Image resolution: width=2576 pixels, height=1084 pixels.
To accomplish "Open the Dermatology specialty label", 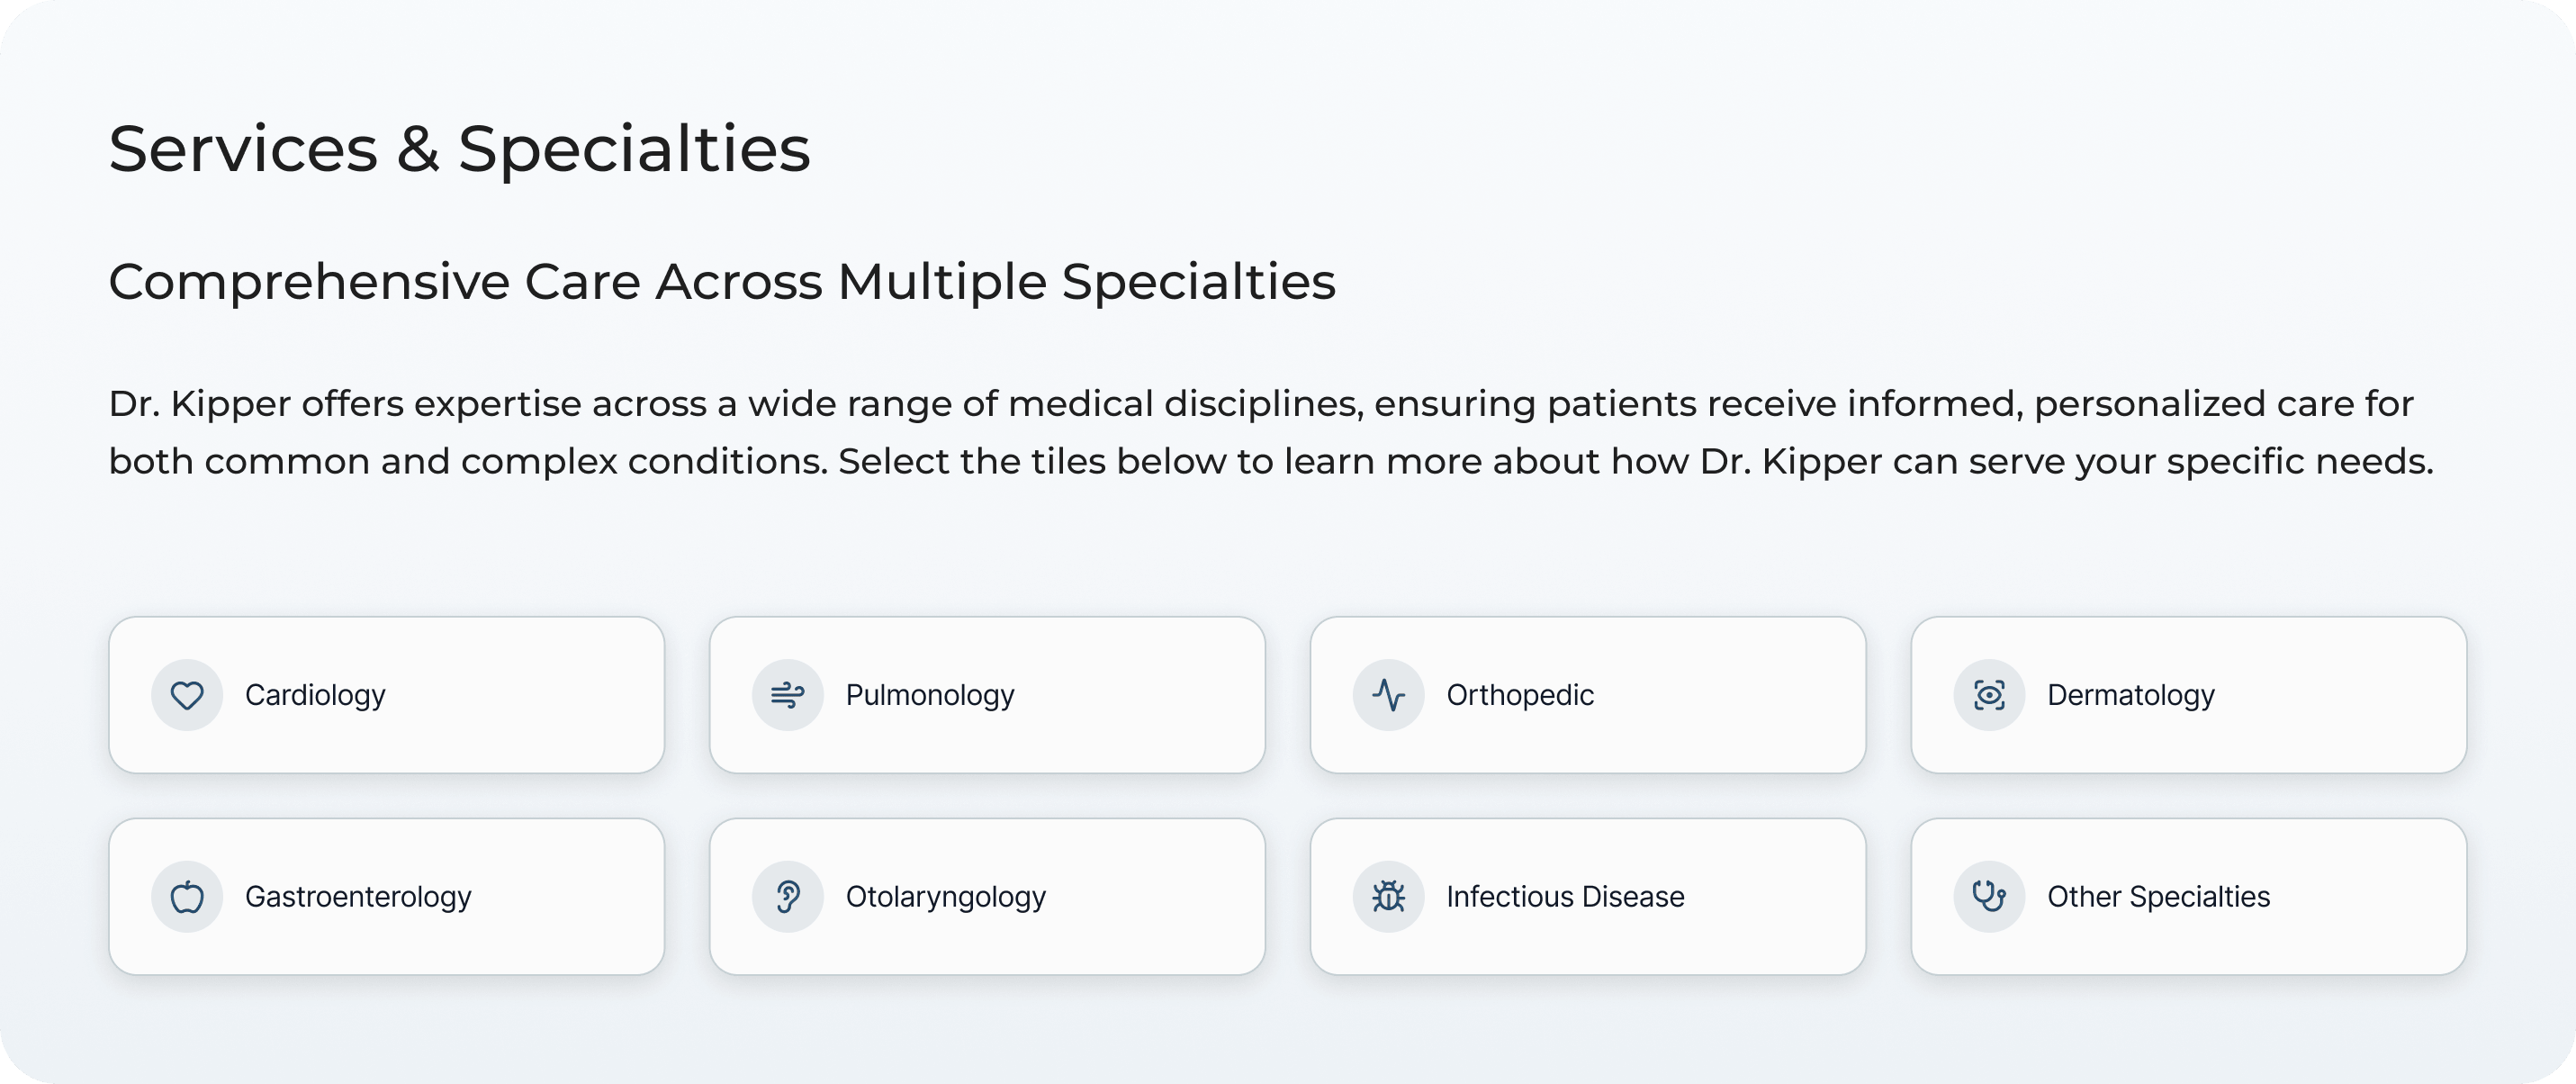I will tap(2130, 695).
